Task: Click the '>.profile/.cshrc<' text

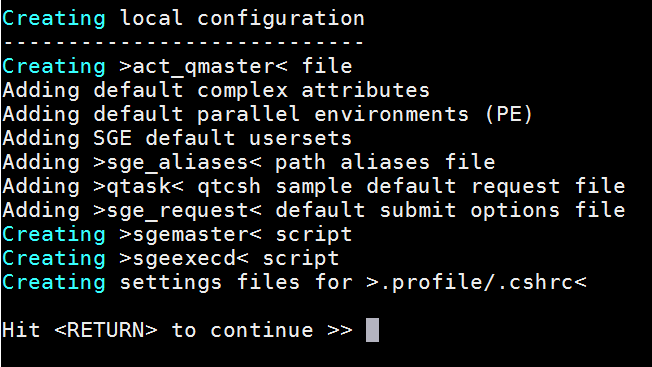Action: [x=476, y=282]
